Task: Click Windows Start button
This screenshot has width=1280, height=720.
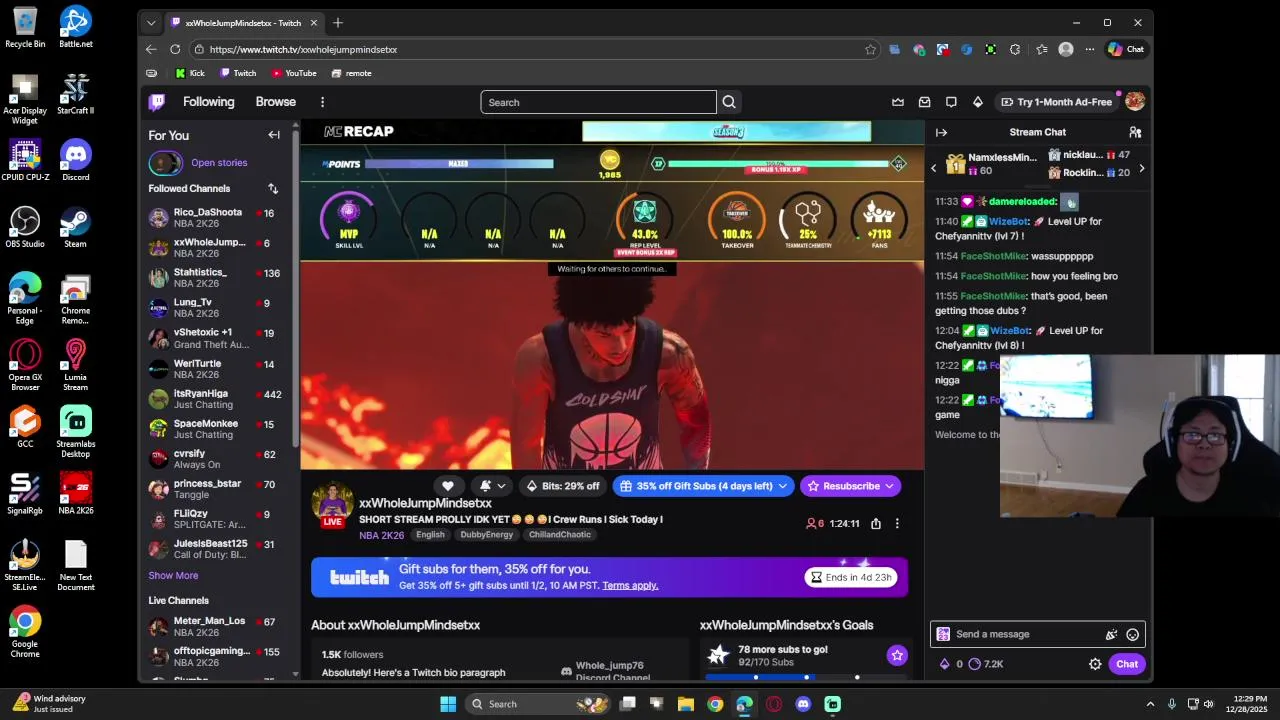Action: point(448,704)
